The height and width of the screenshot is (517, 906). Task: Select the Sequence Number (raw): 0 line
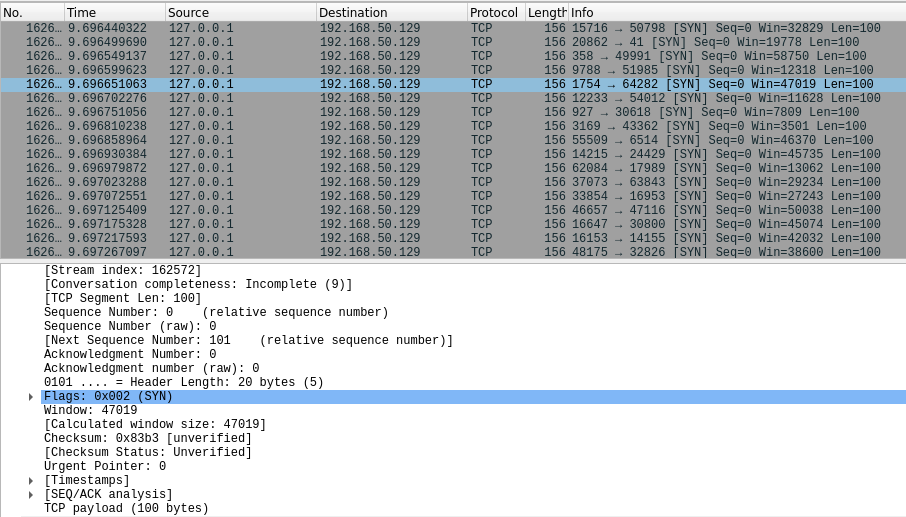pyautogui.click(x=130, y=326)
